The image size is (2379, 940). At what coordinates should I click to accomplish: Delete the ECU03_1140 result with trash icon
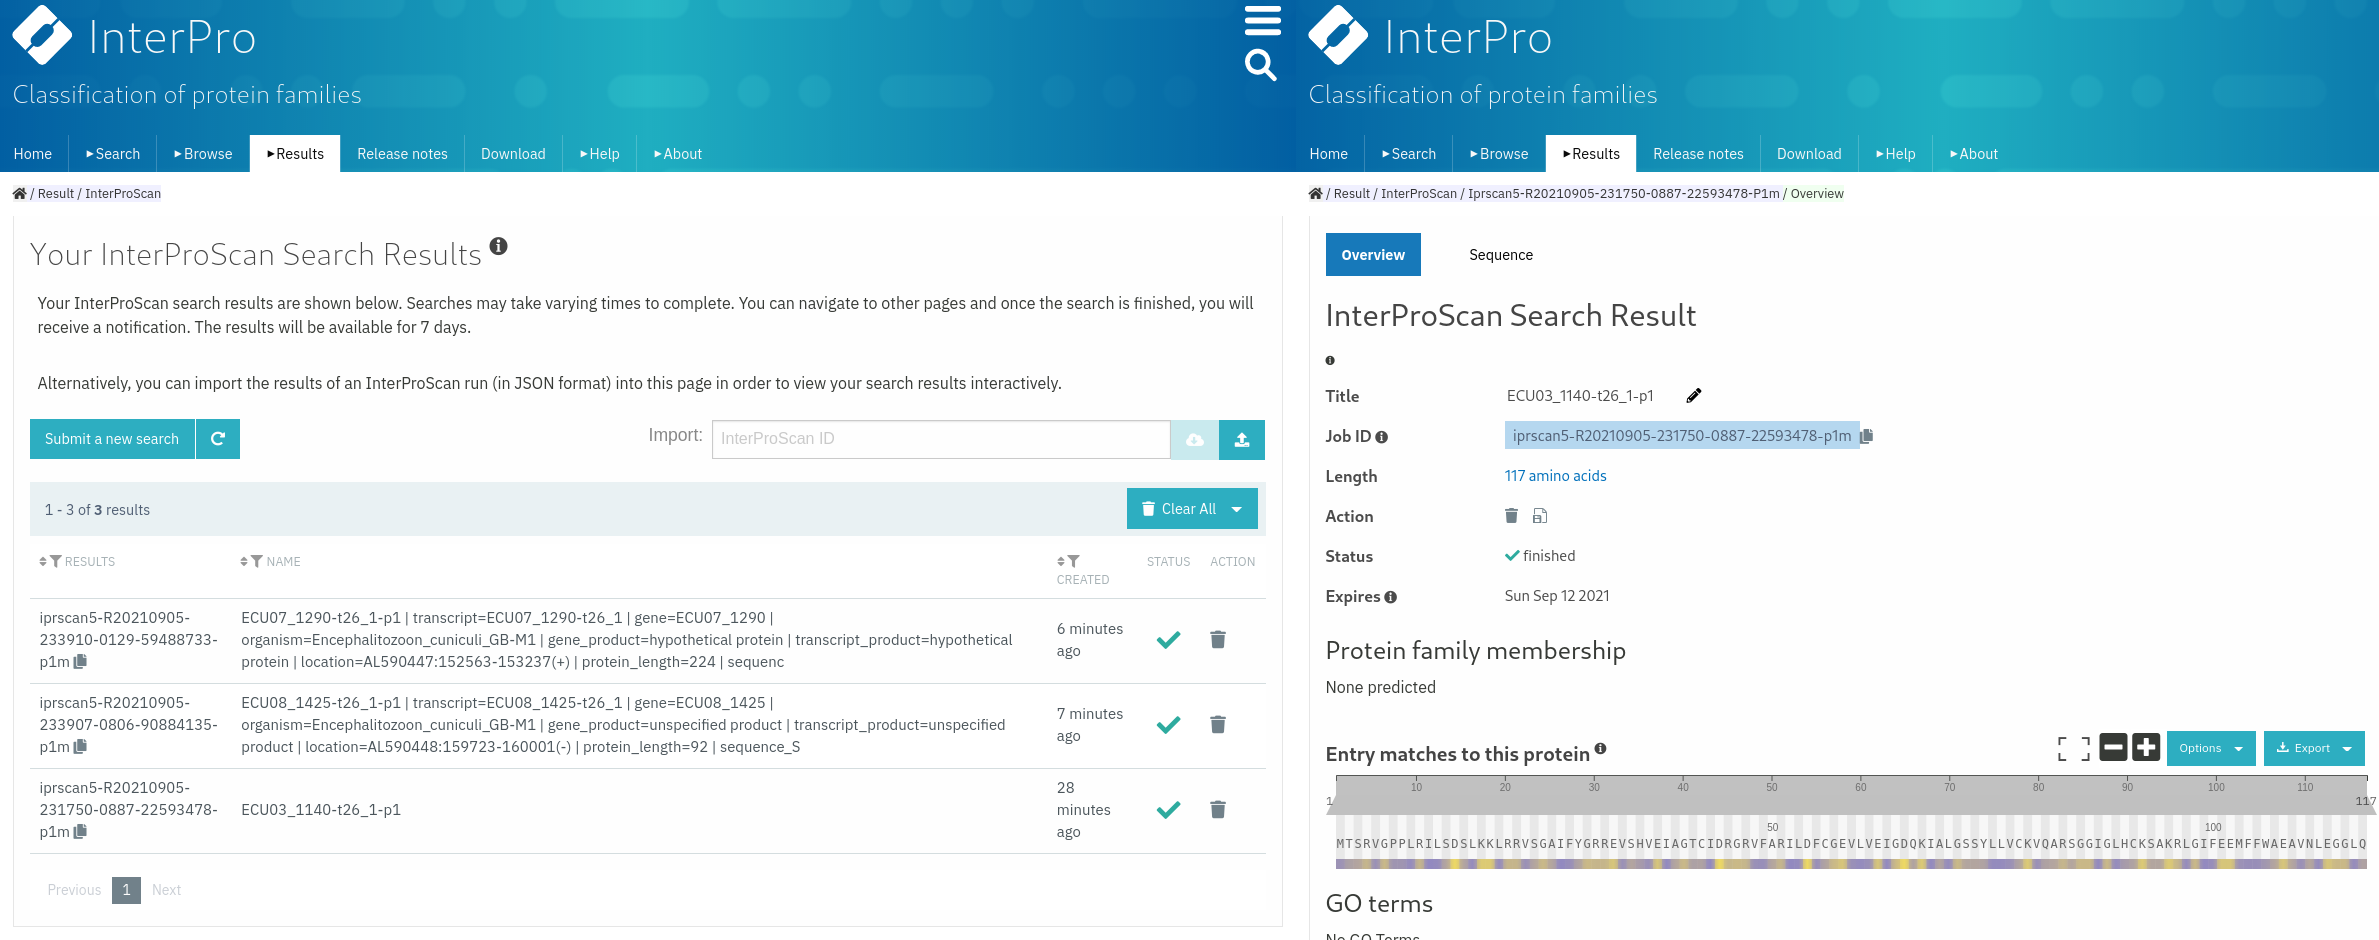click(x=1218, y=809)
